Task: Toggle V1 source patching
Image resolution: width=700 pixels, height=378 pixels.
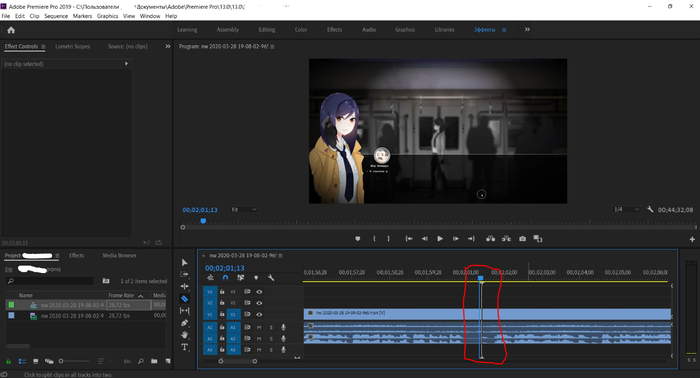Action: (x=210, y=314)
